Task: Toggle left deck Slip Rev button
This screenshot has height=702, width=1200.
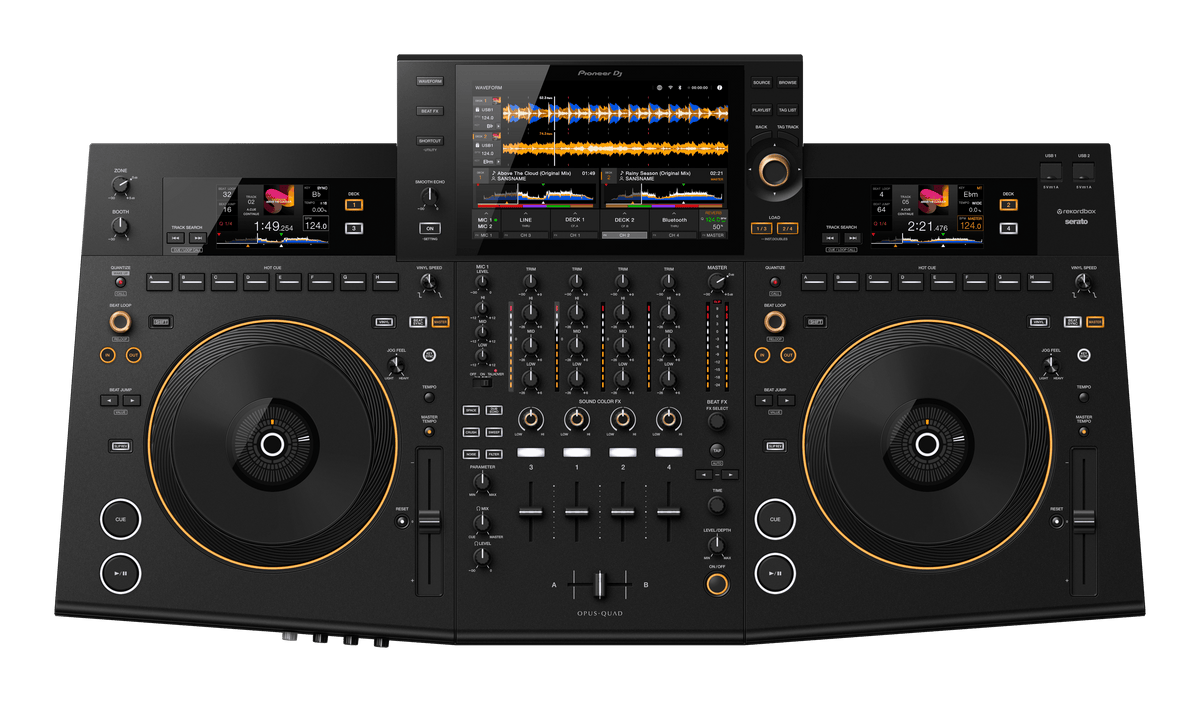Action: [120, 446]
